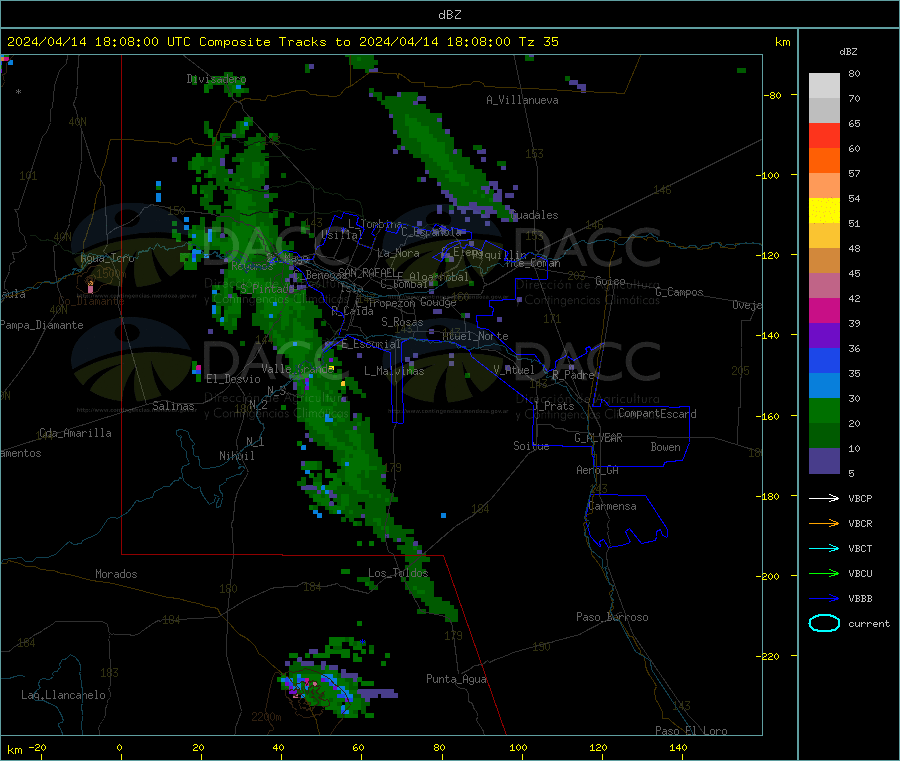Click the 'Lag.Llancanelo' map label
The width and height of the screenshot is (900, 761).
point(63,695)
